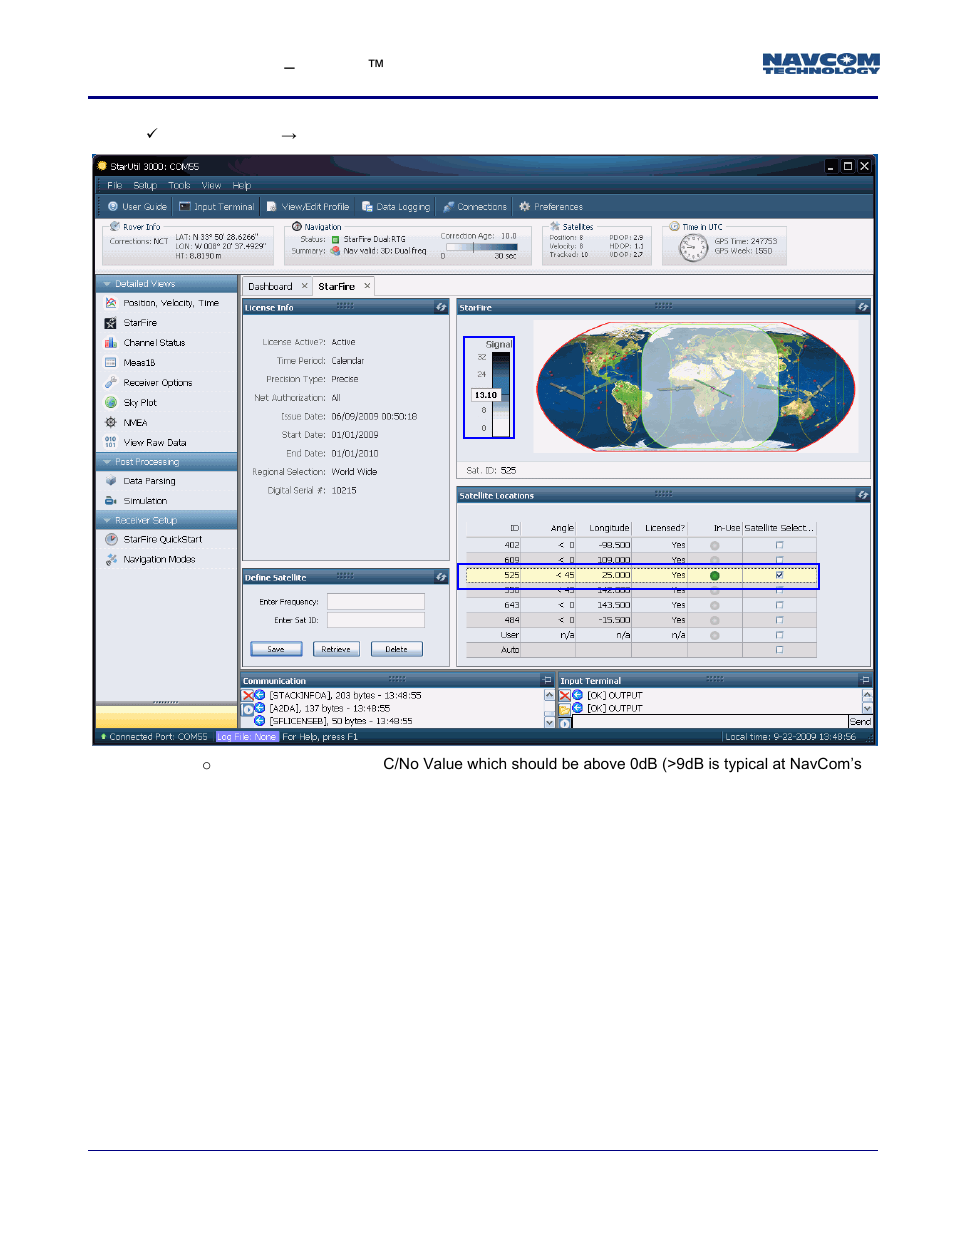Open View Raw Data
Screen dimensions: 954x1235
(x=146, y=443)
